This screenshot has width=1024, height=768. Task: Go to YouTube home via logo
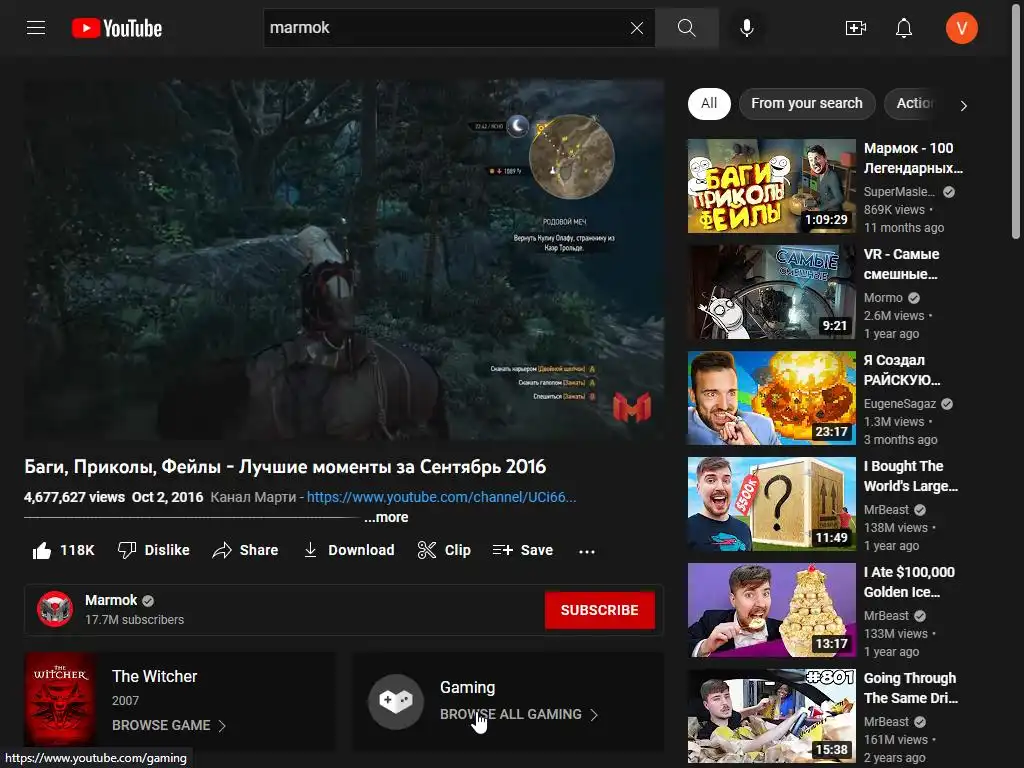click(117, 28)
